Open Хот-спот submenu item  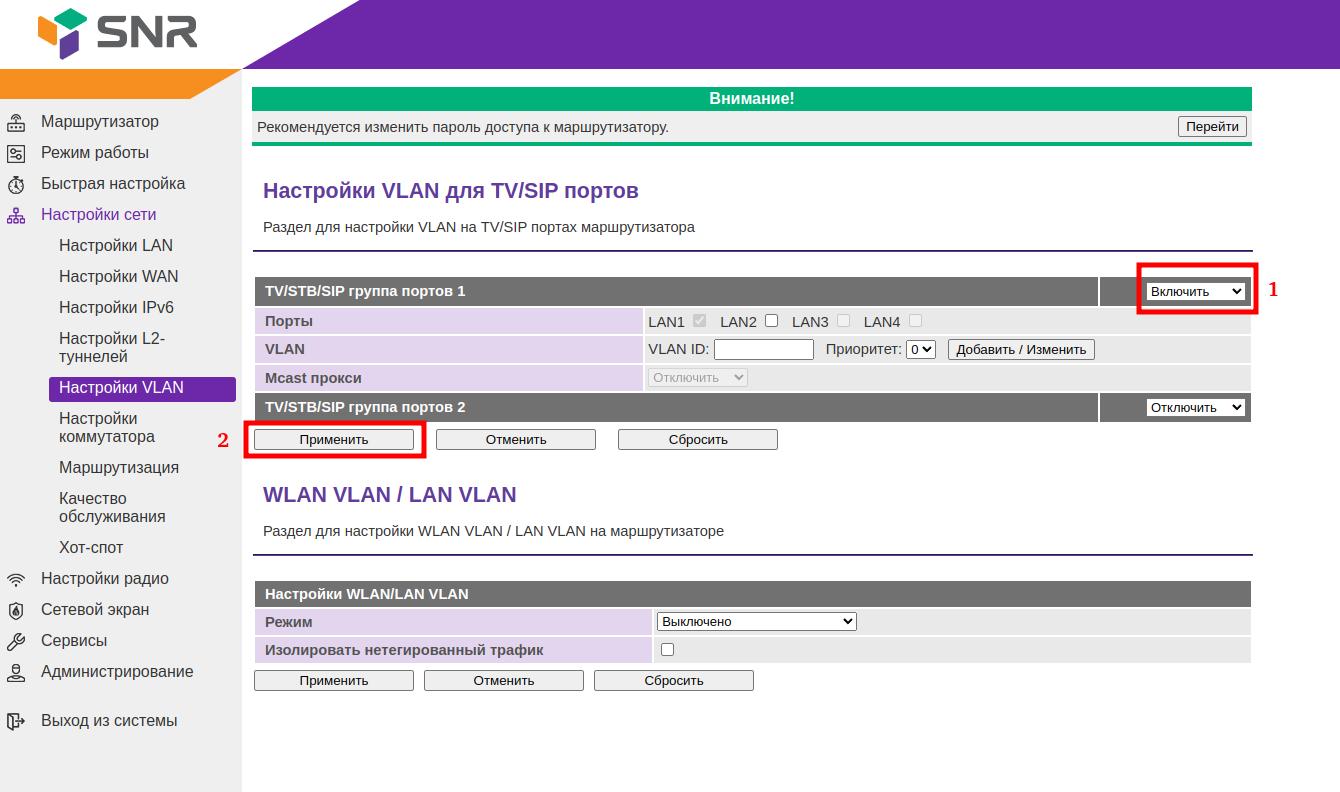pos(91,547)
